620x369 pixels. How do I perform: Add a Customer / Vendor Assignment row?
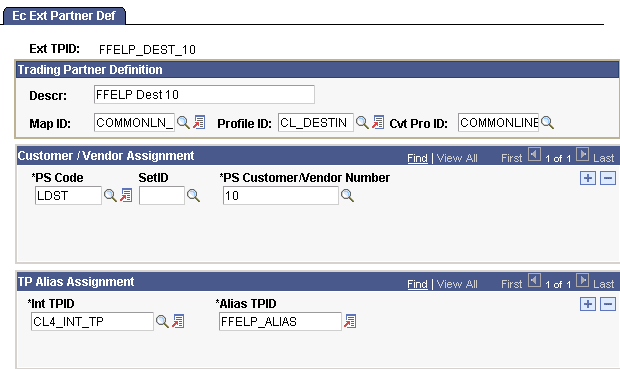pyautogui.click(x=588, y=178)
